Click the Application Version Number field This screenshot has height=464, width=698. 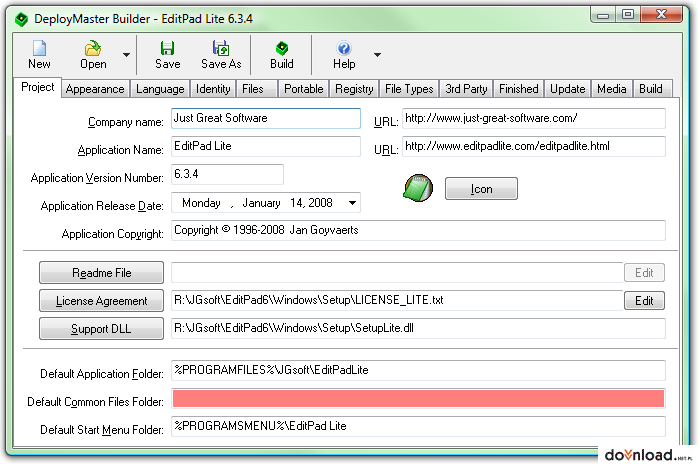click(227, 174)
